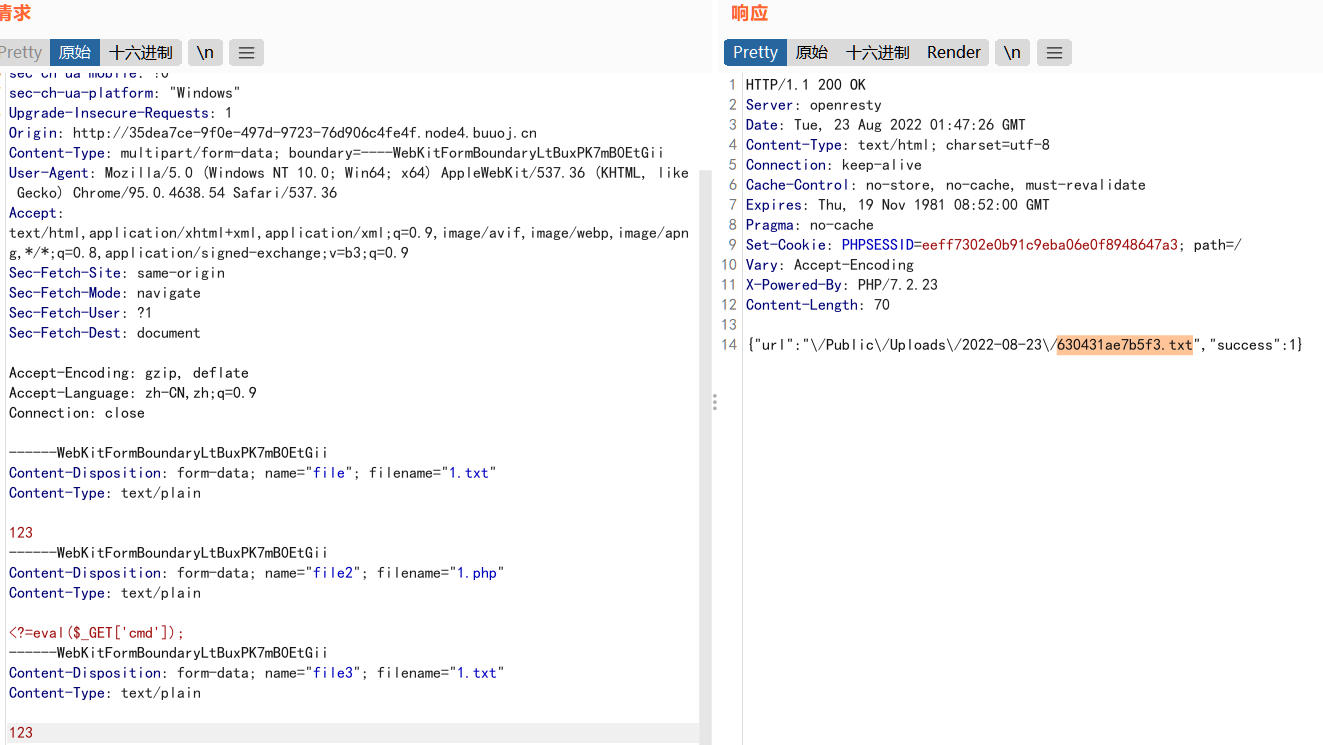
Task: Click the Server: openresty header
Action: 814,105
